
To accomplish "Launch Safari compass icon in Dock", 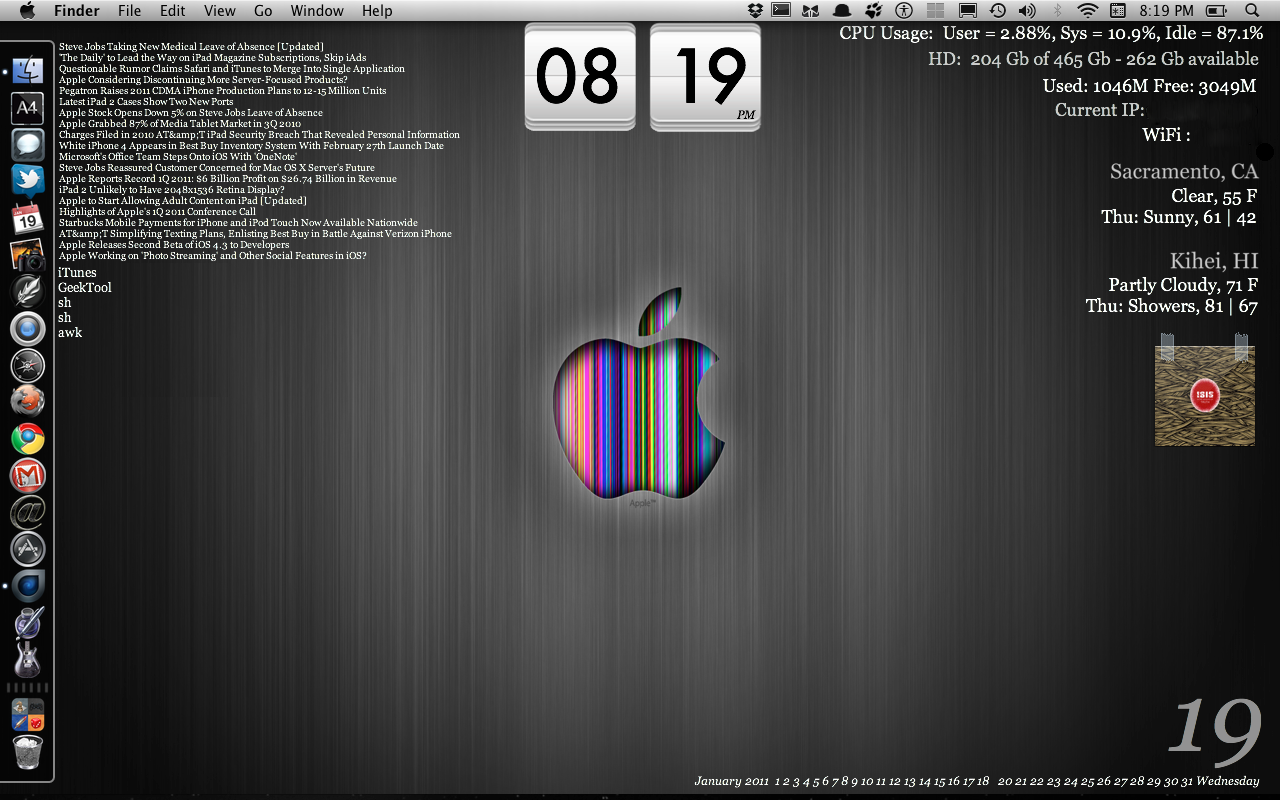I will 28,365.
